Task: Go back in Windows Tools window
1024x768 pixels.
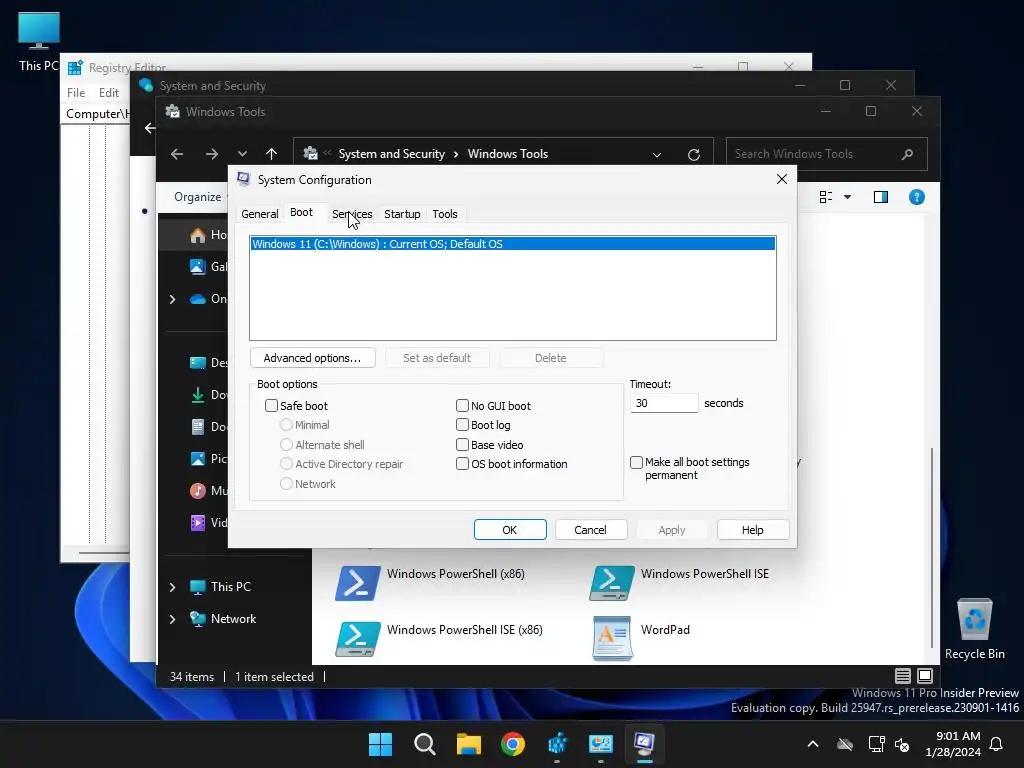Action: pos(176,154)
